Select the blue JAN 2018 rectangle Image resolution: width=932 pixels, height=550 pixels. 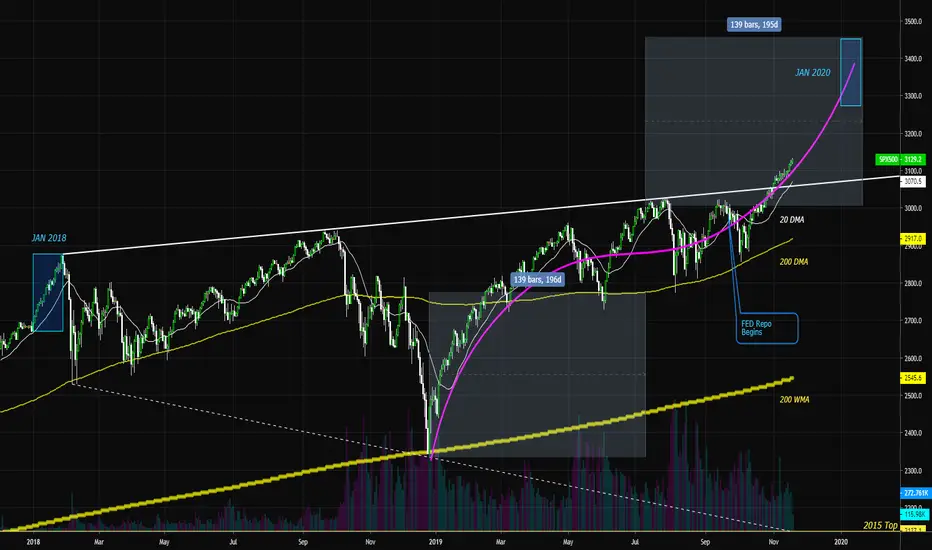point(48,293)
